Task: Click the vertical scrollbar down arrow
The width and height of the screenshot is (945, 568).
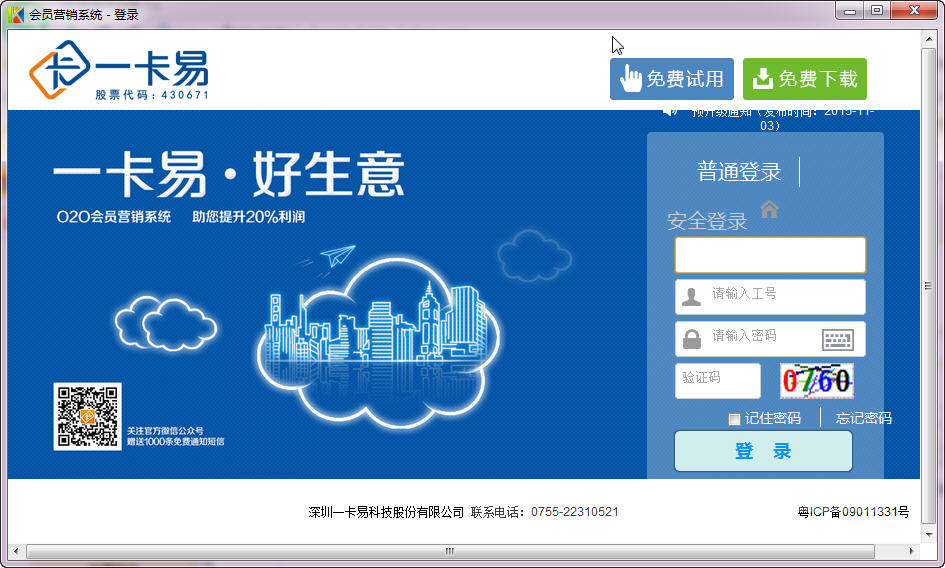Action: [x=930, y=535]
